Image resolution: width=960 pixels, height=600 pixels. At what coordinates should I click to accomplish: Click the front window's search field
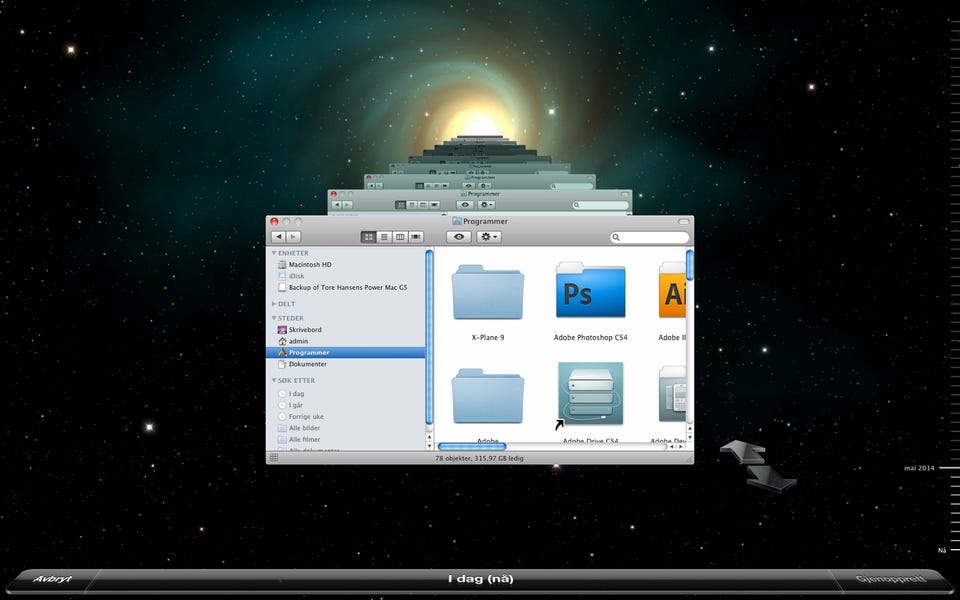point(650,237)
